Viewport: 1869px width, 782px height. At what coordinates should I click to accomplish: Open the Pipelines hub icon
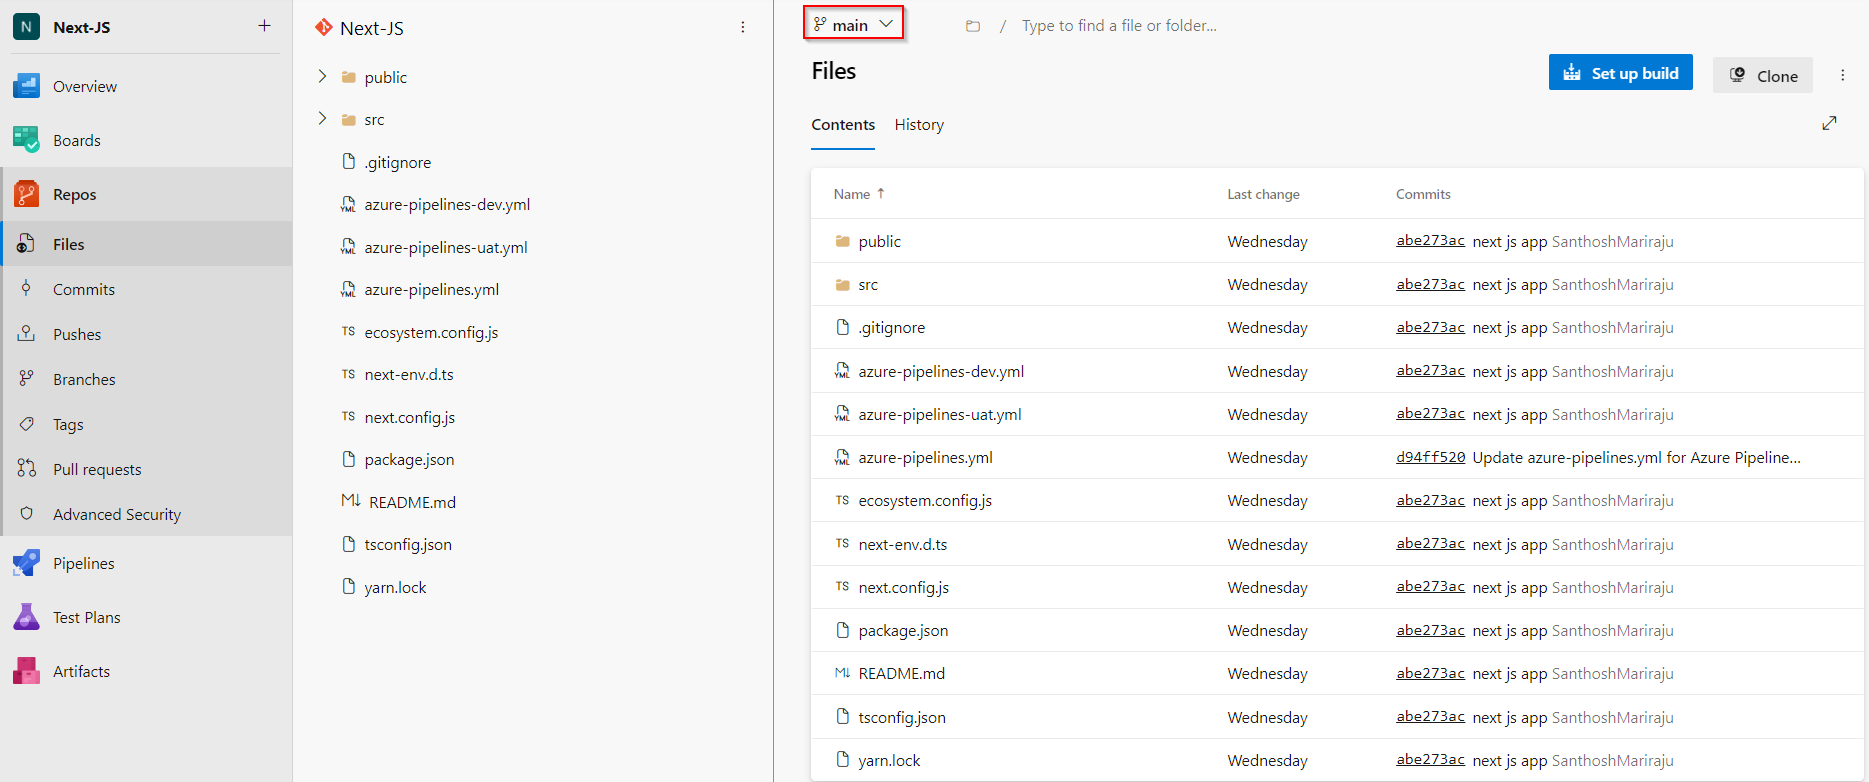pyautogui.click(x=26, y=563)
